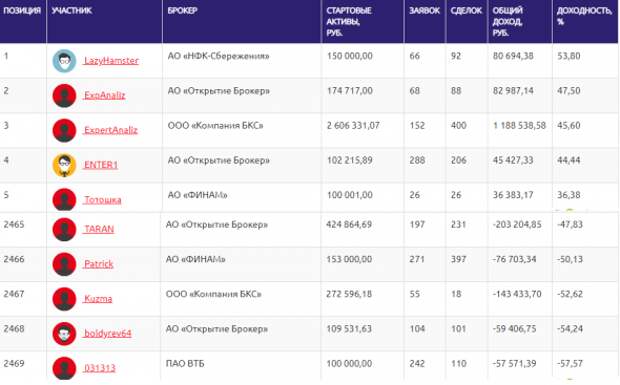Click ENTER1's yellow avatar icon
Image resolution: width=620 pixels, height=385 pixels.
tap(64, 165)
